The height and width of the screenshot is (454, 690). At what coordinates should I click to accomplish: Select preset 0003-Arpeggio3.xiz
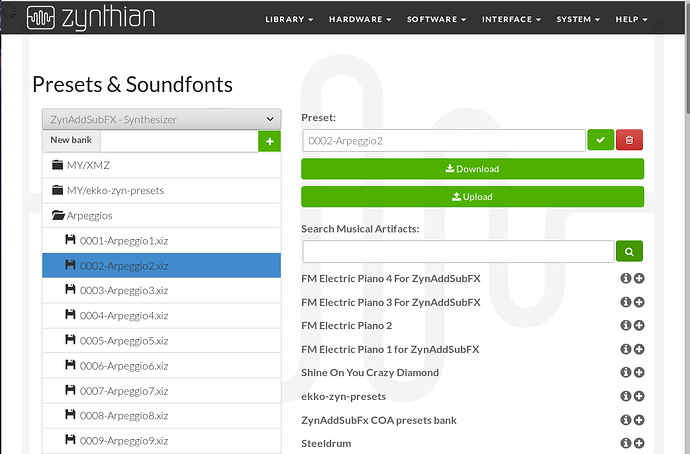161,290
